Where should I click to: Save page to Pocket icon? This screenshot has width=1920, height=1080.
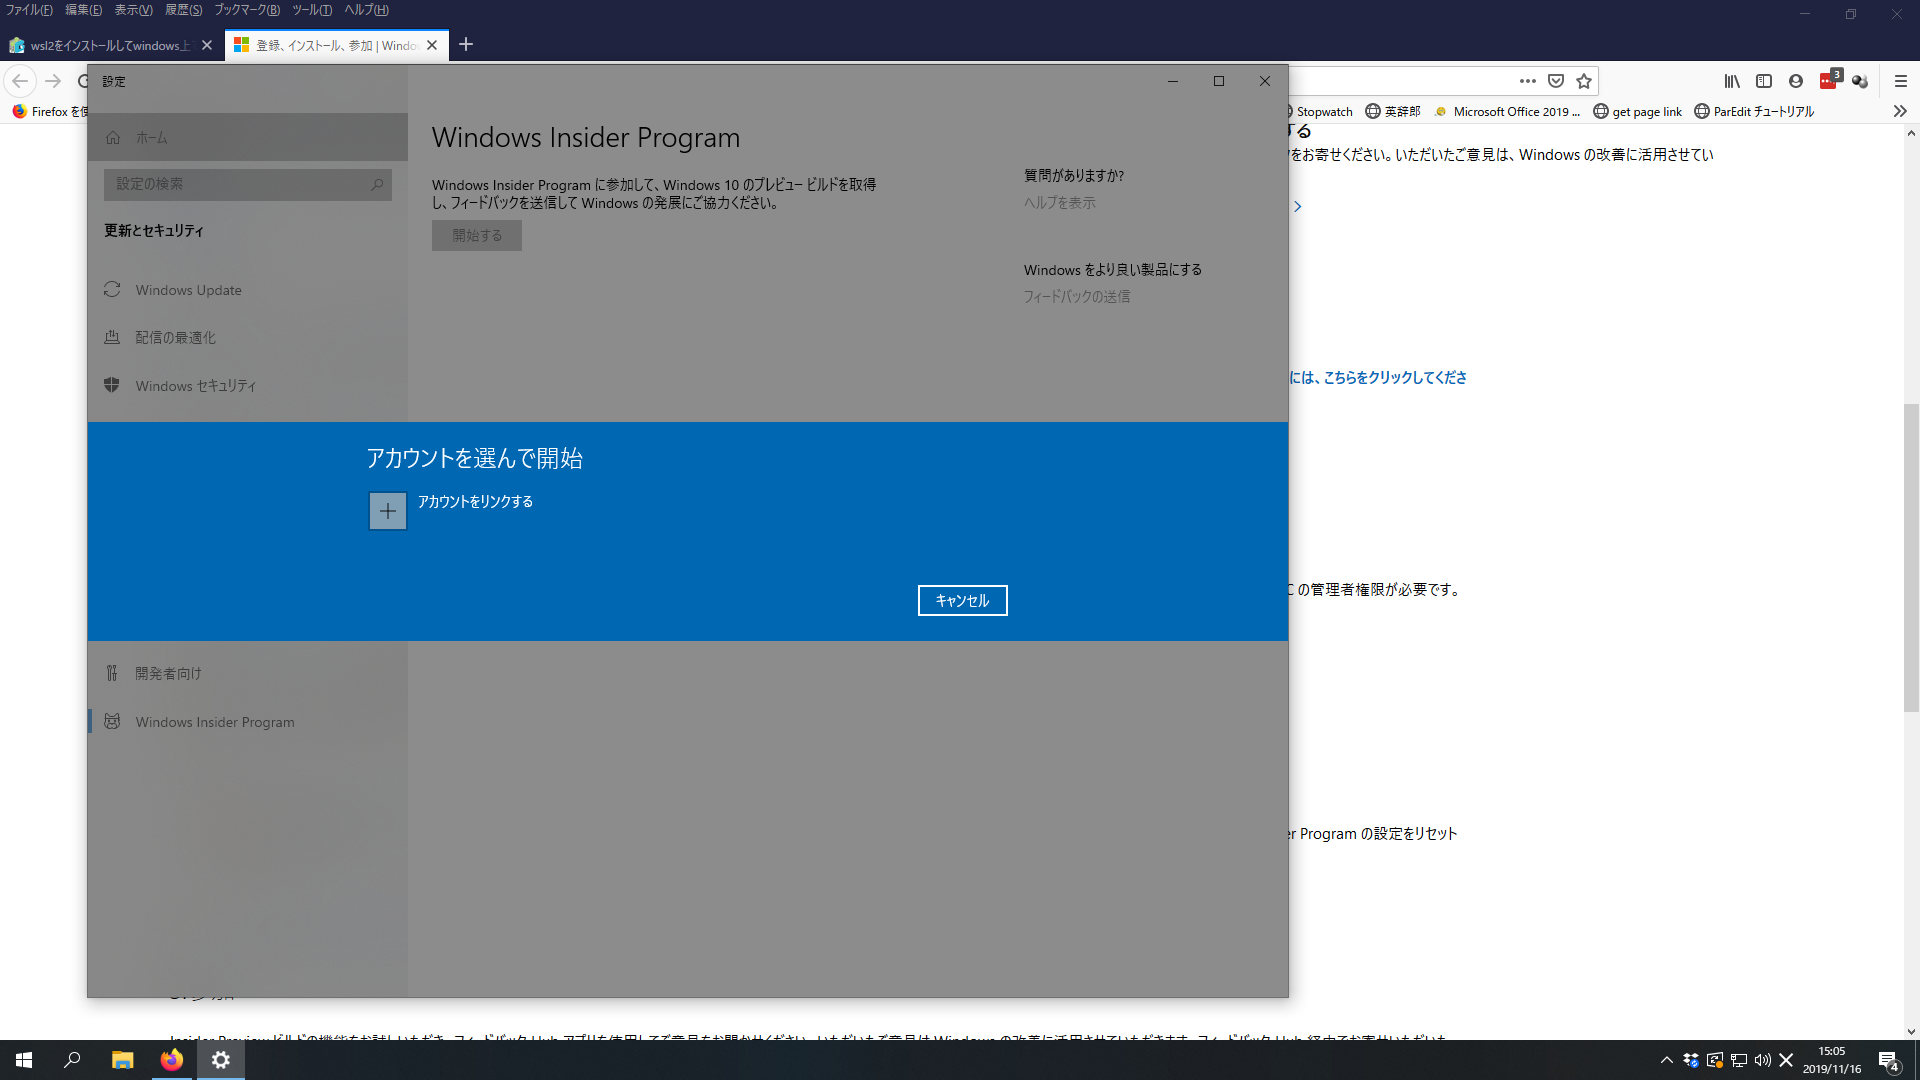pyautogui.click(x=1556, y=81)
